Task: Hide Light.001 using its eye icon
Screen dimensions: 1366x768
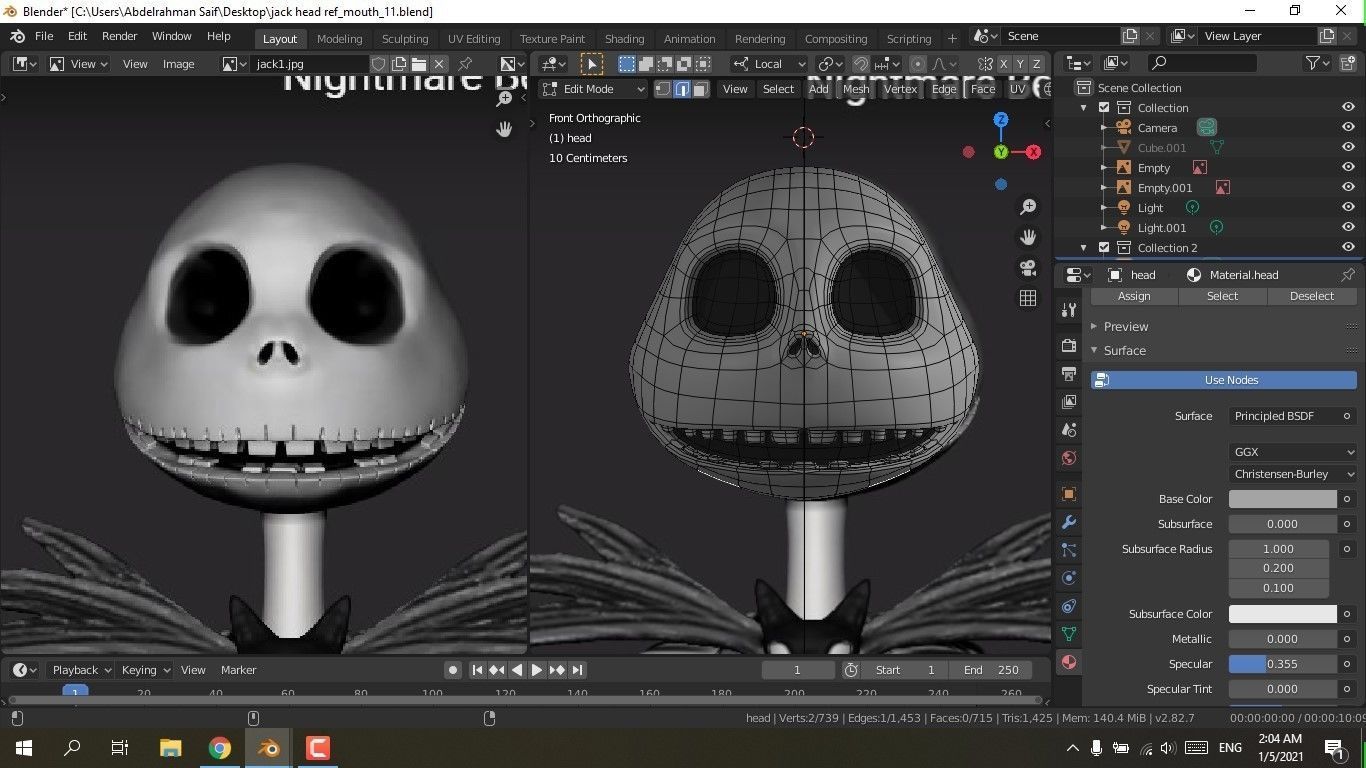Action: tap(1348, 228)
